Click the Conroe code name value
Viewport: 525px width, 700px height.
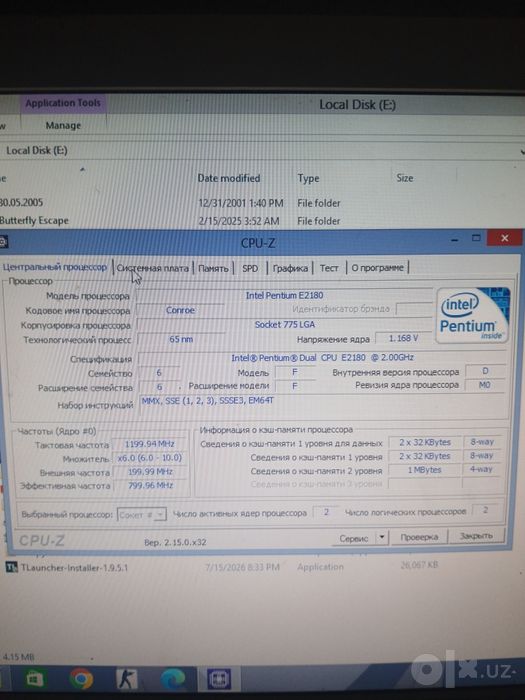coord(180,310)
